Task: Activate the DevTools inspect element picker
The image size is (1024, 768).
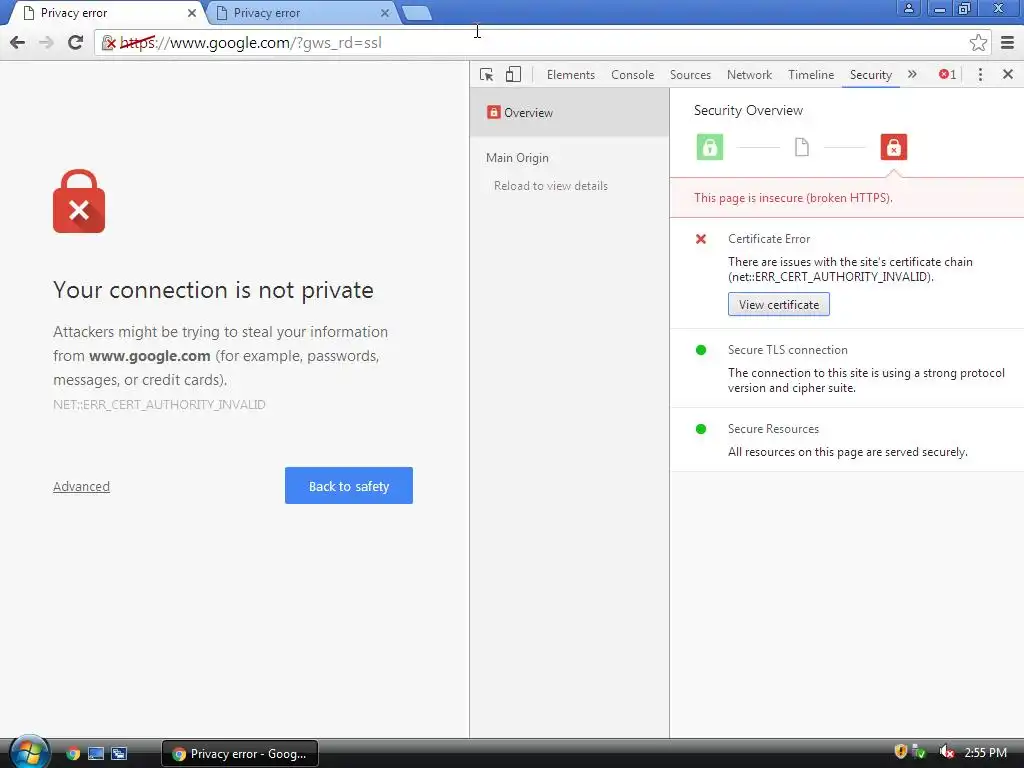Action: click(487, 74)
